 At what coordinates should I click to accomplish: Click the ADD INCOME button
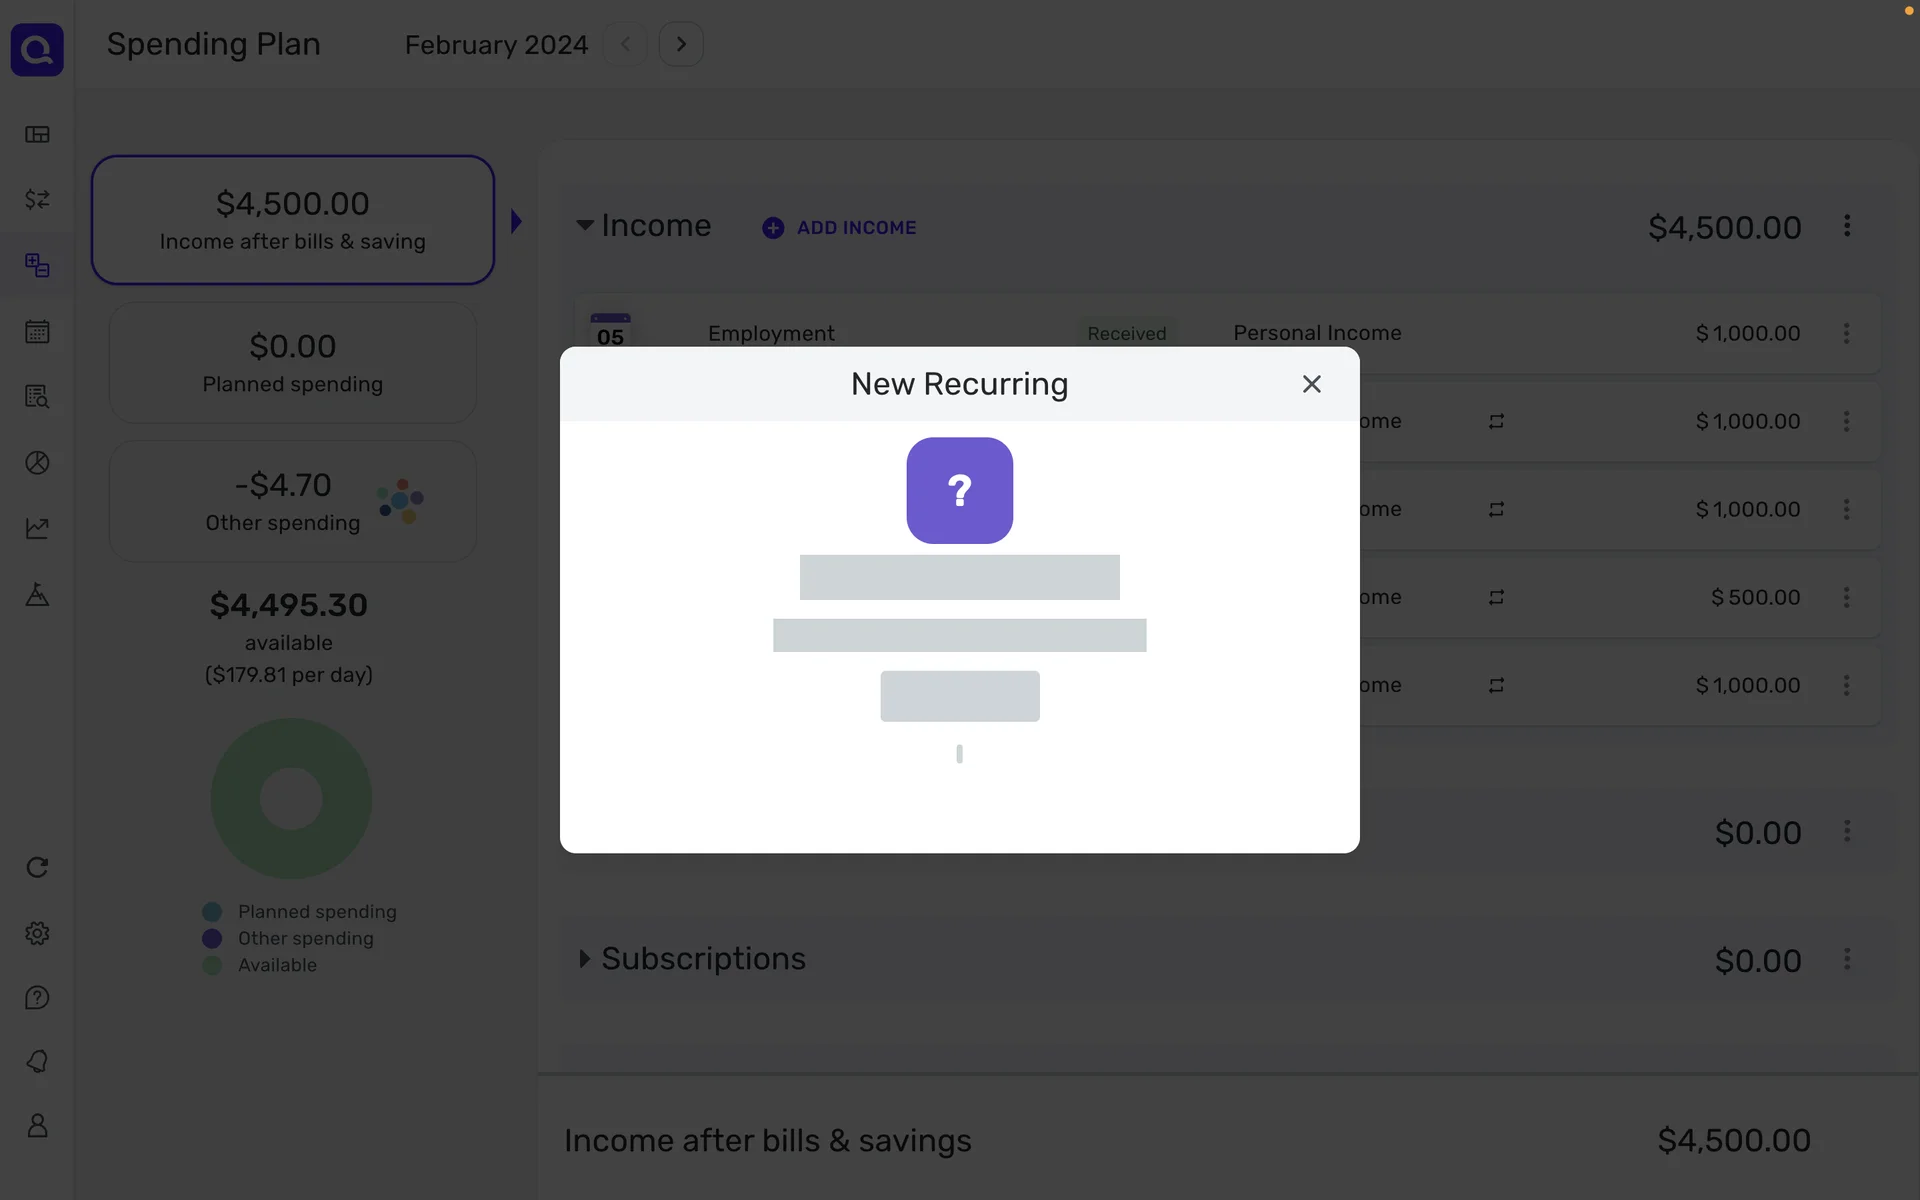839,228
